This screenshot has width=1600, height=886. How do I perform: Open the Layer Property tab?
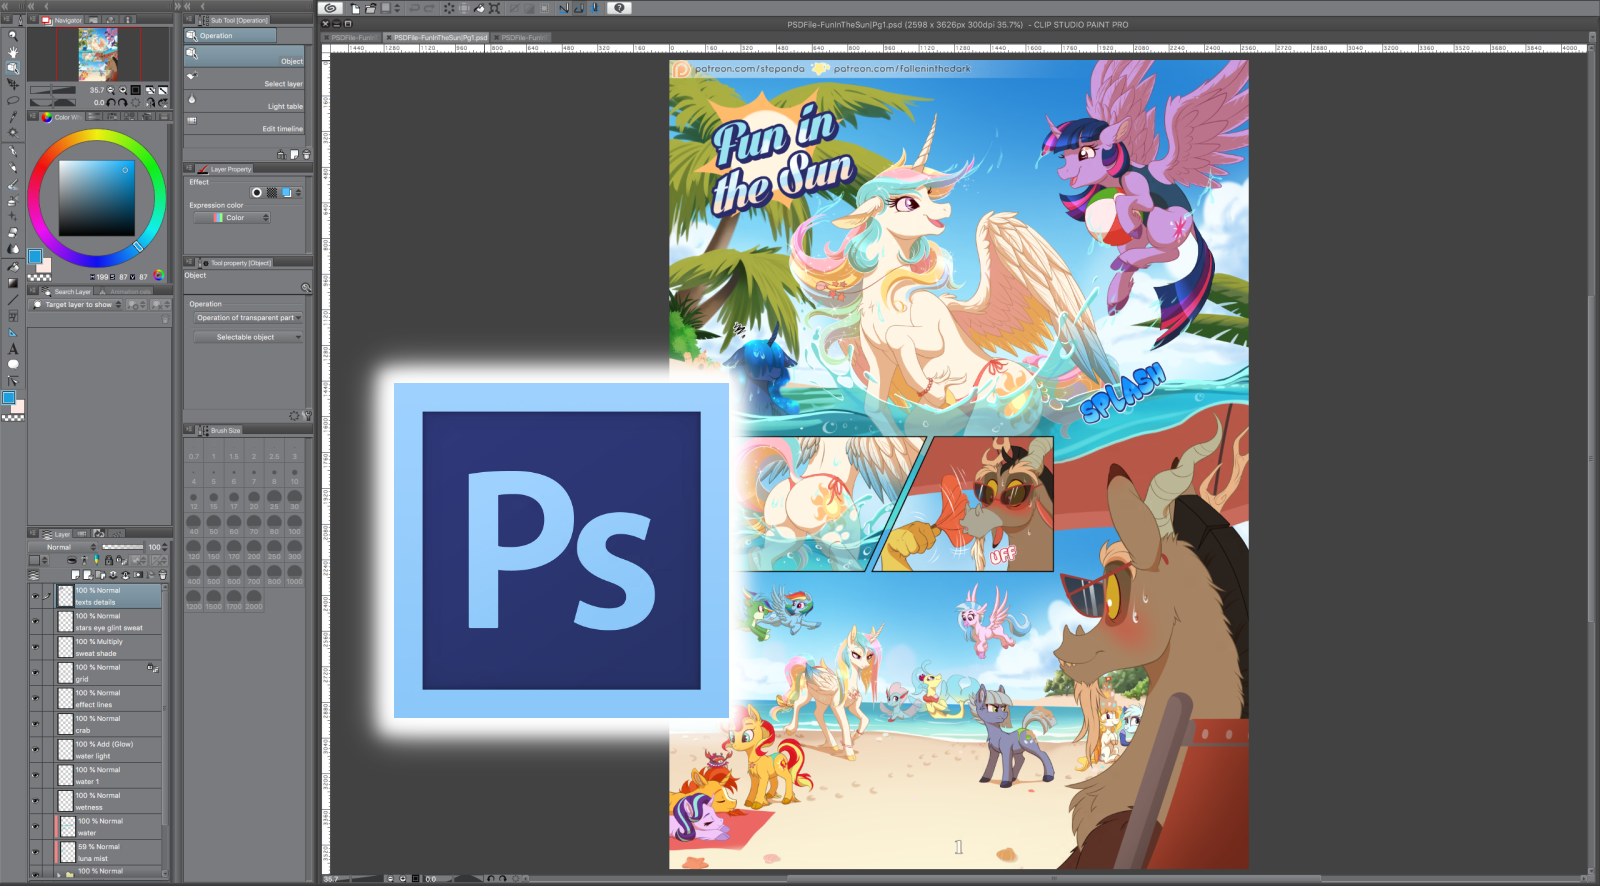(225, 169)
